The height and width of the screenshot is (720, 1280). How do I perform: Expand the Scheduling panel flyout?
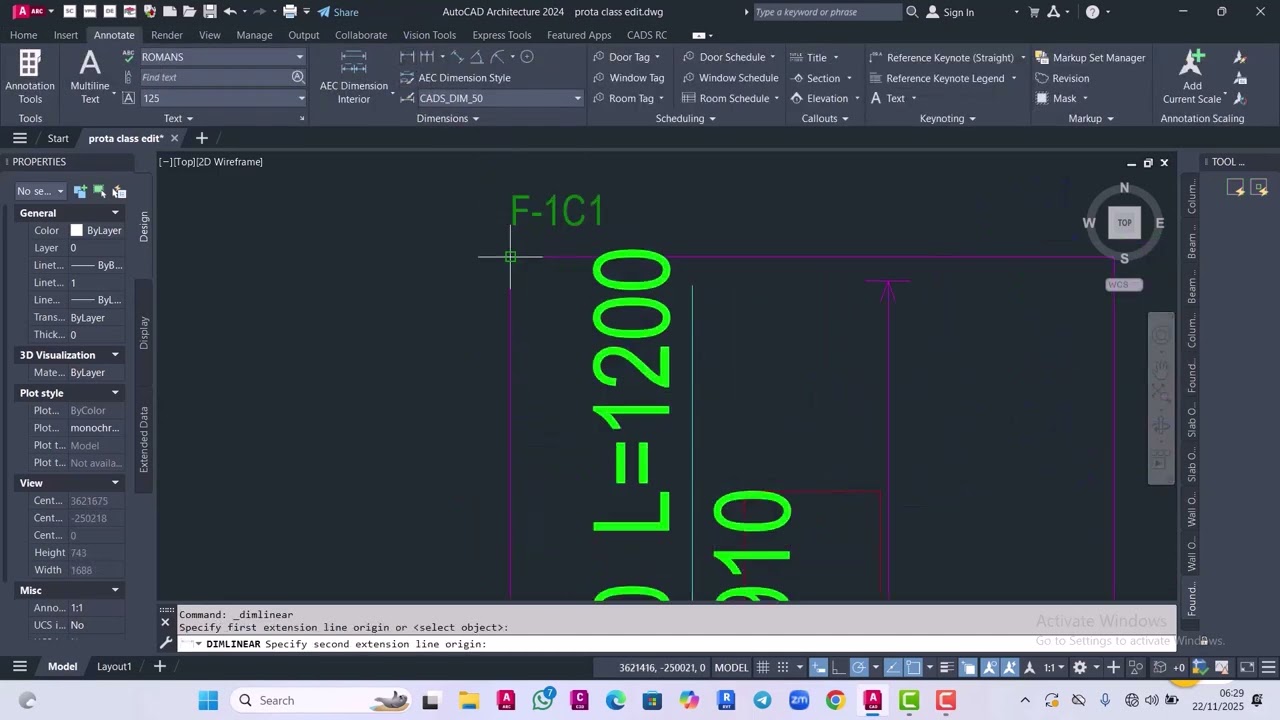pyautogui.click(x=686, y=118)
